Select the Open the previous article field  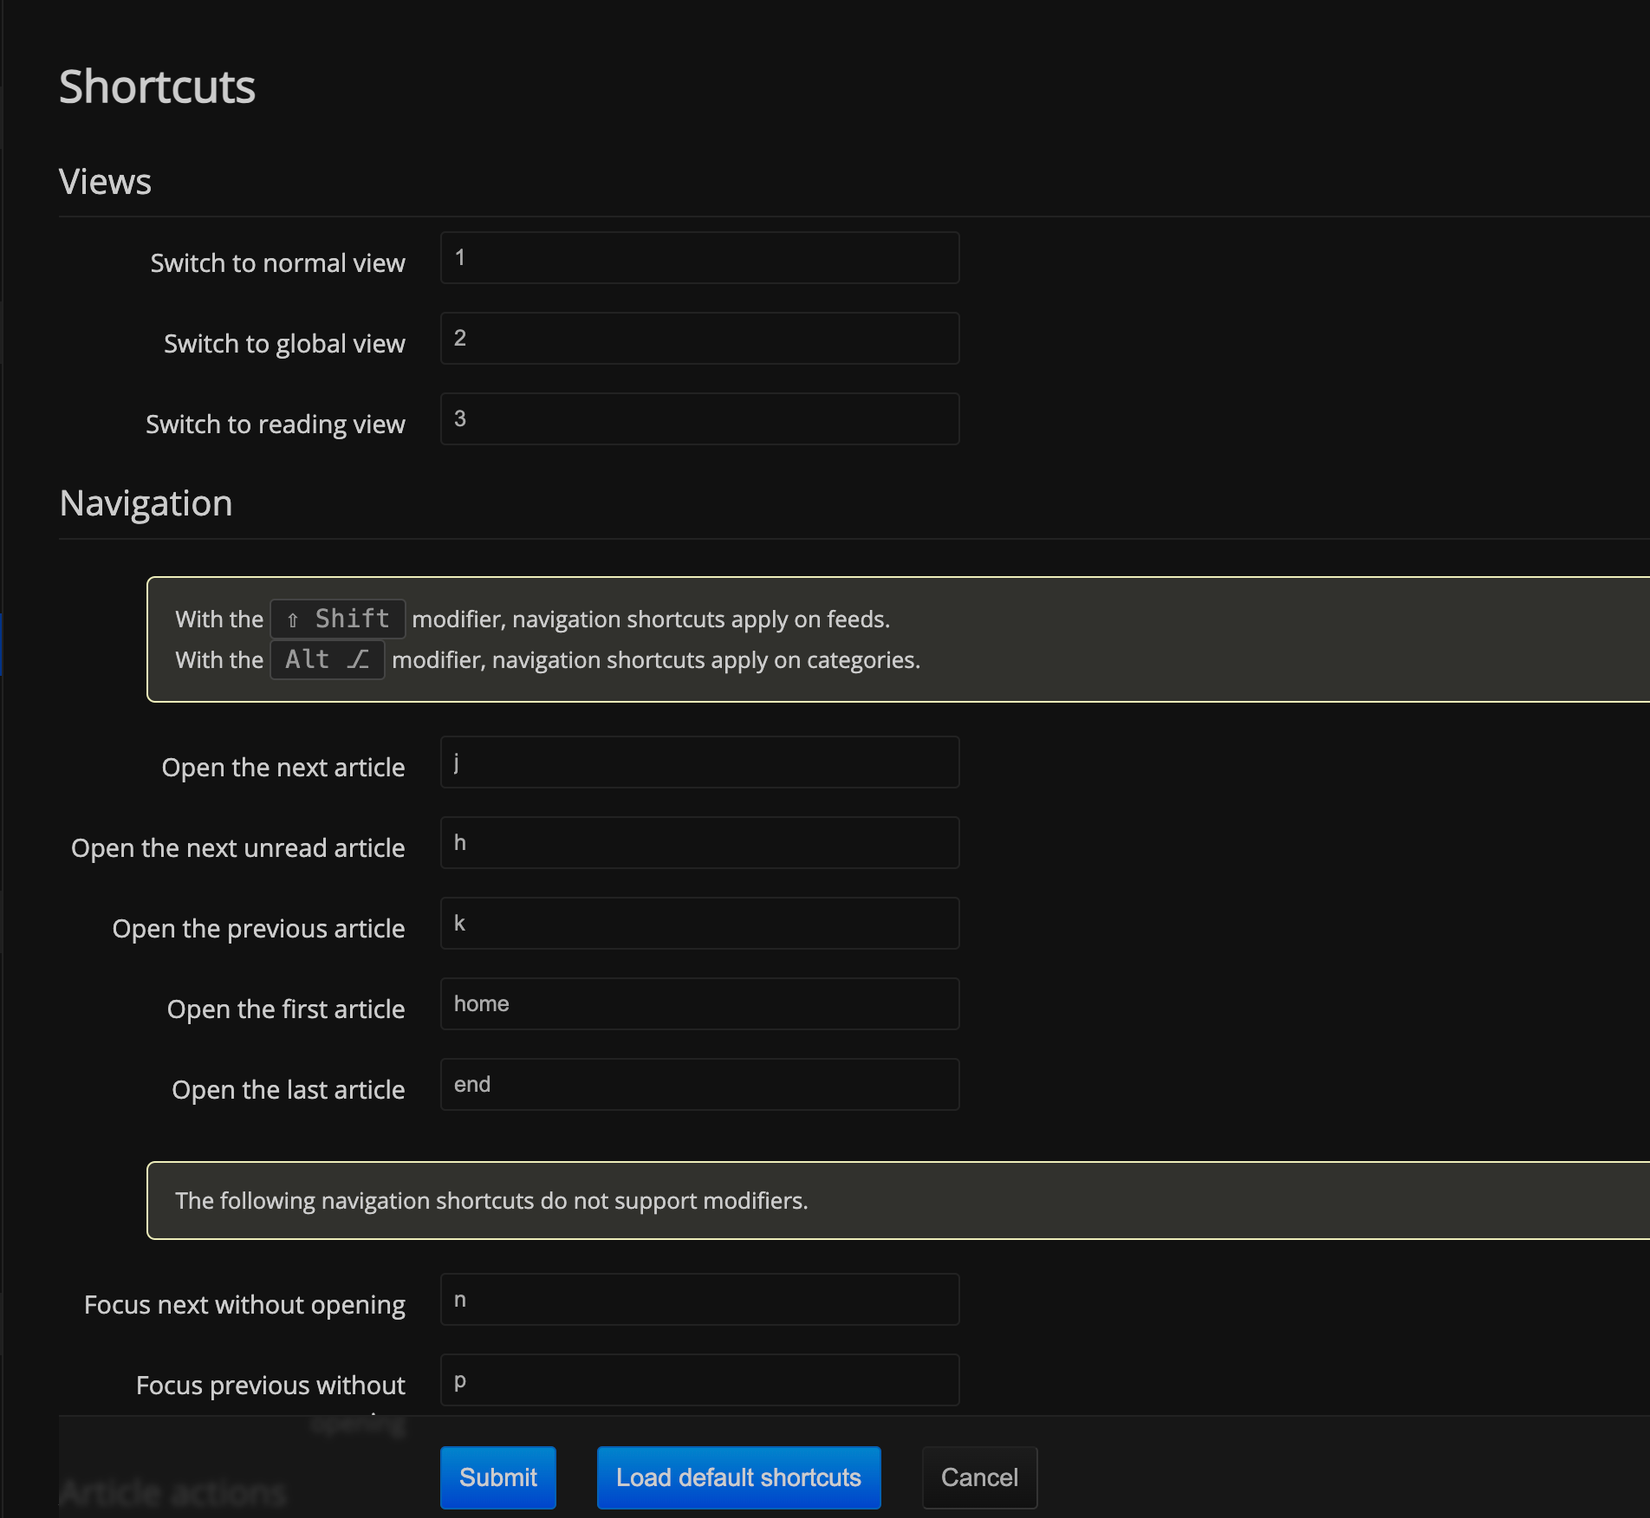click(700, 923)
